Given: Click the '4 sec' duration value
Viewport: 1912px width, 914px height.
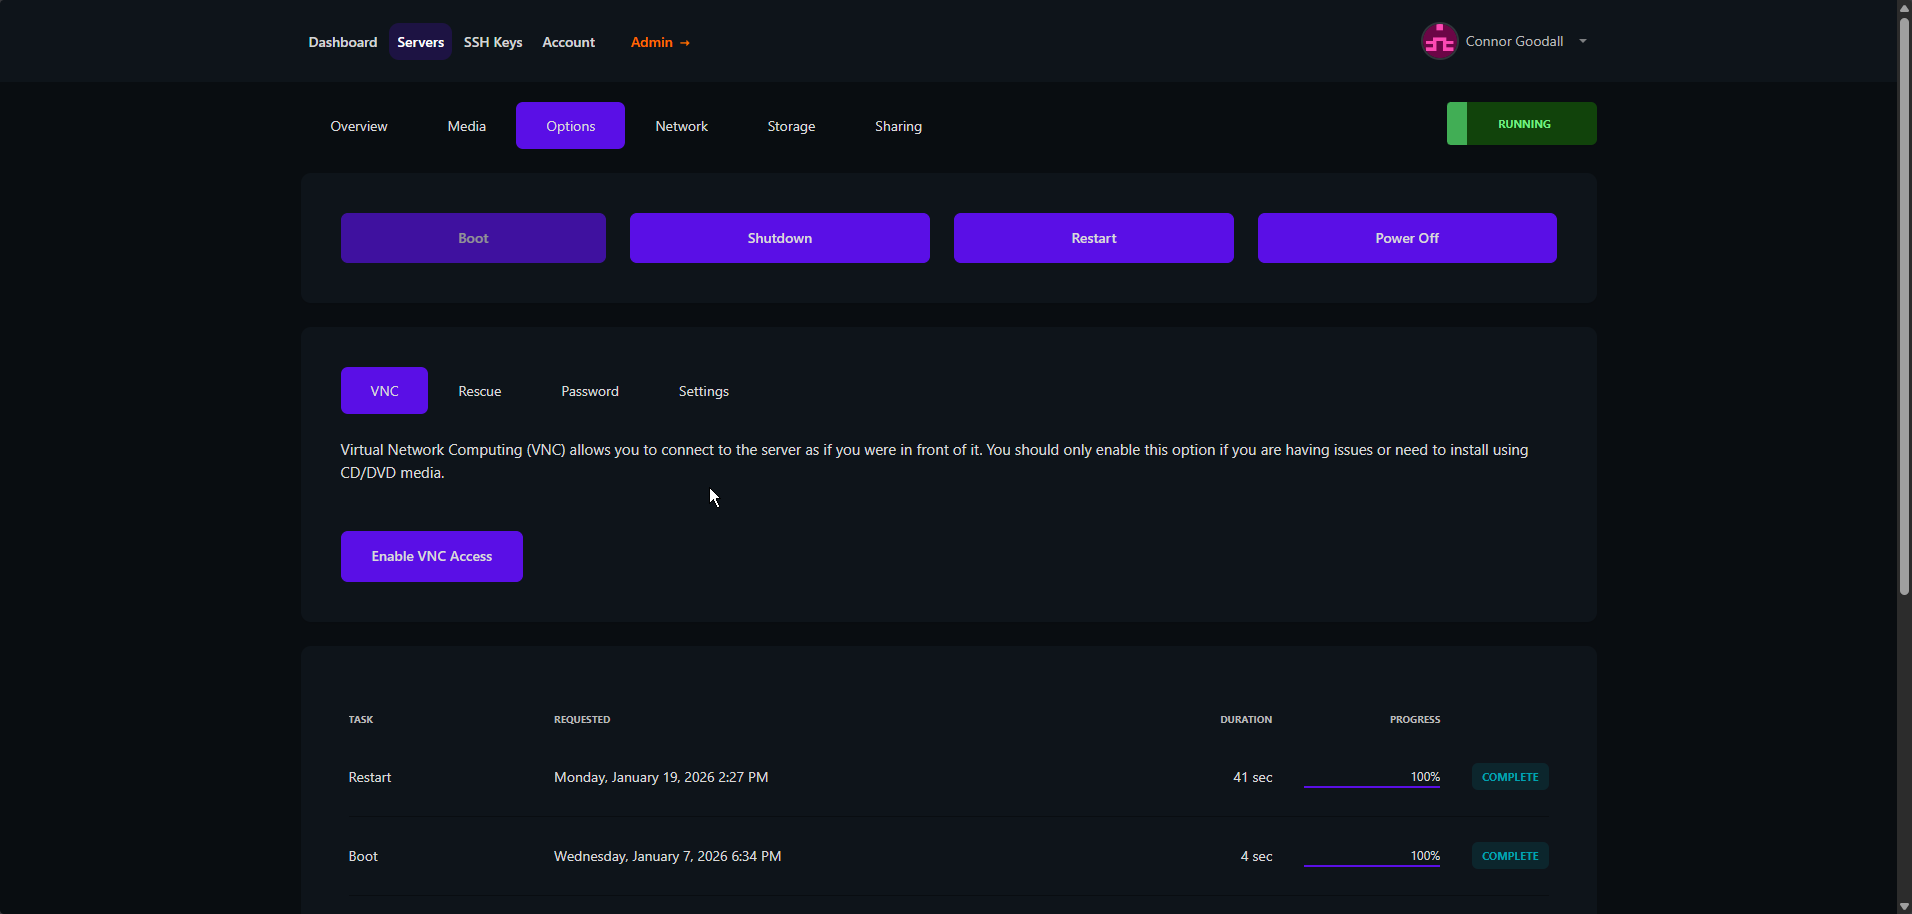Looking at the screenshot, I should click(1257, 856).
